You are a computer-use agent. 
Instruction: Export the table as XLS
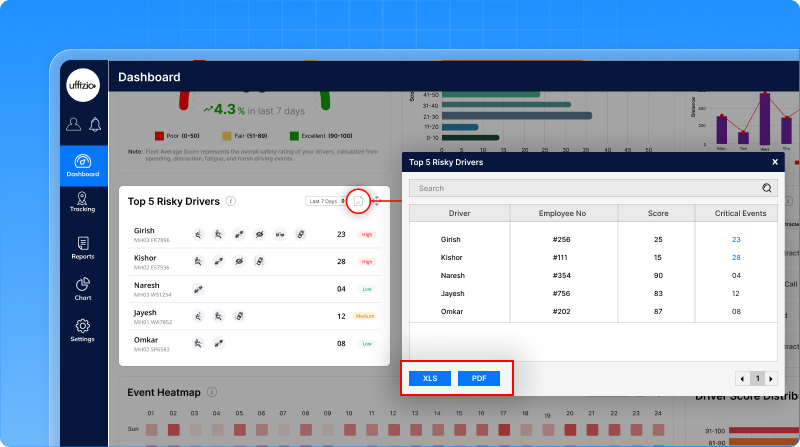[430, 378]
